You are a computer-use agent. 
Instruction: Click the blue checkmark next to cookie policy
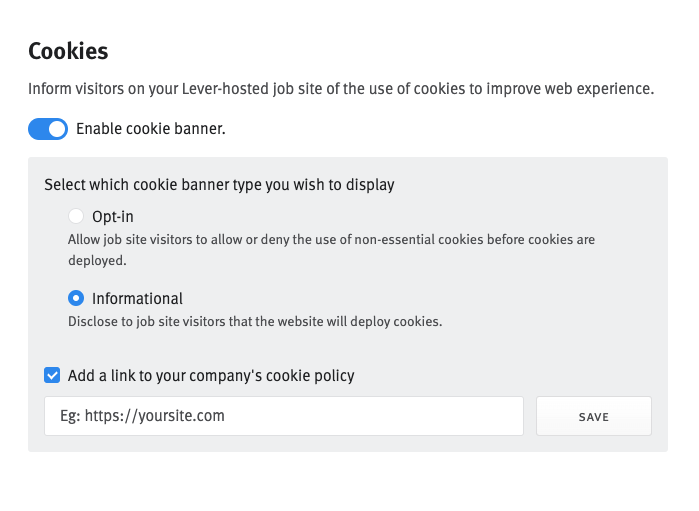[x=52, y=376]
